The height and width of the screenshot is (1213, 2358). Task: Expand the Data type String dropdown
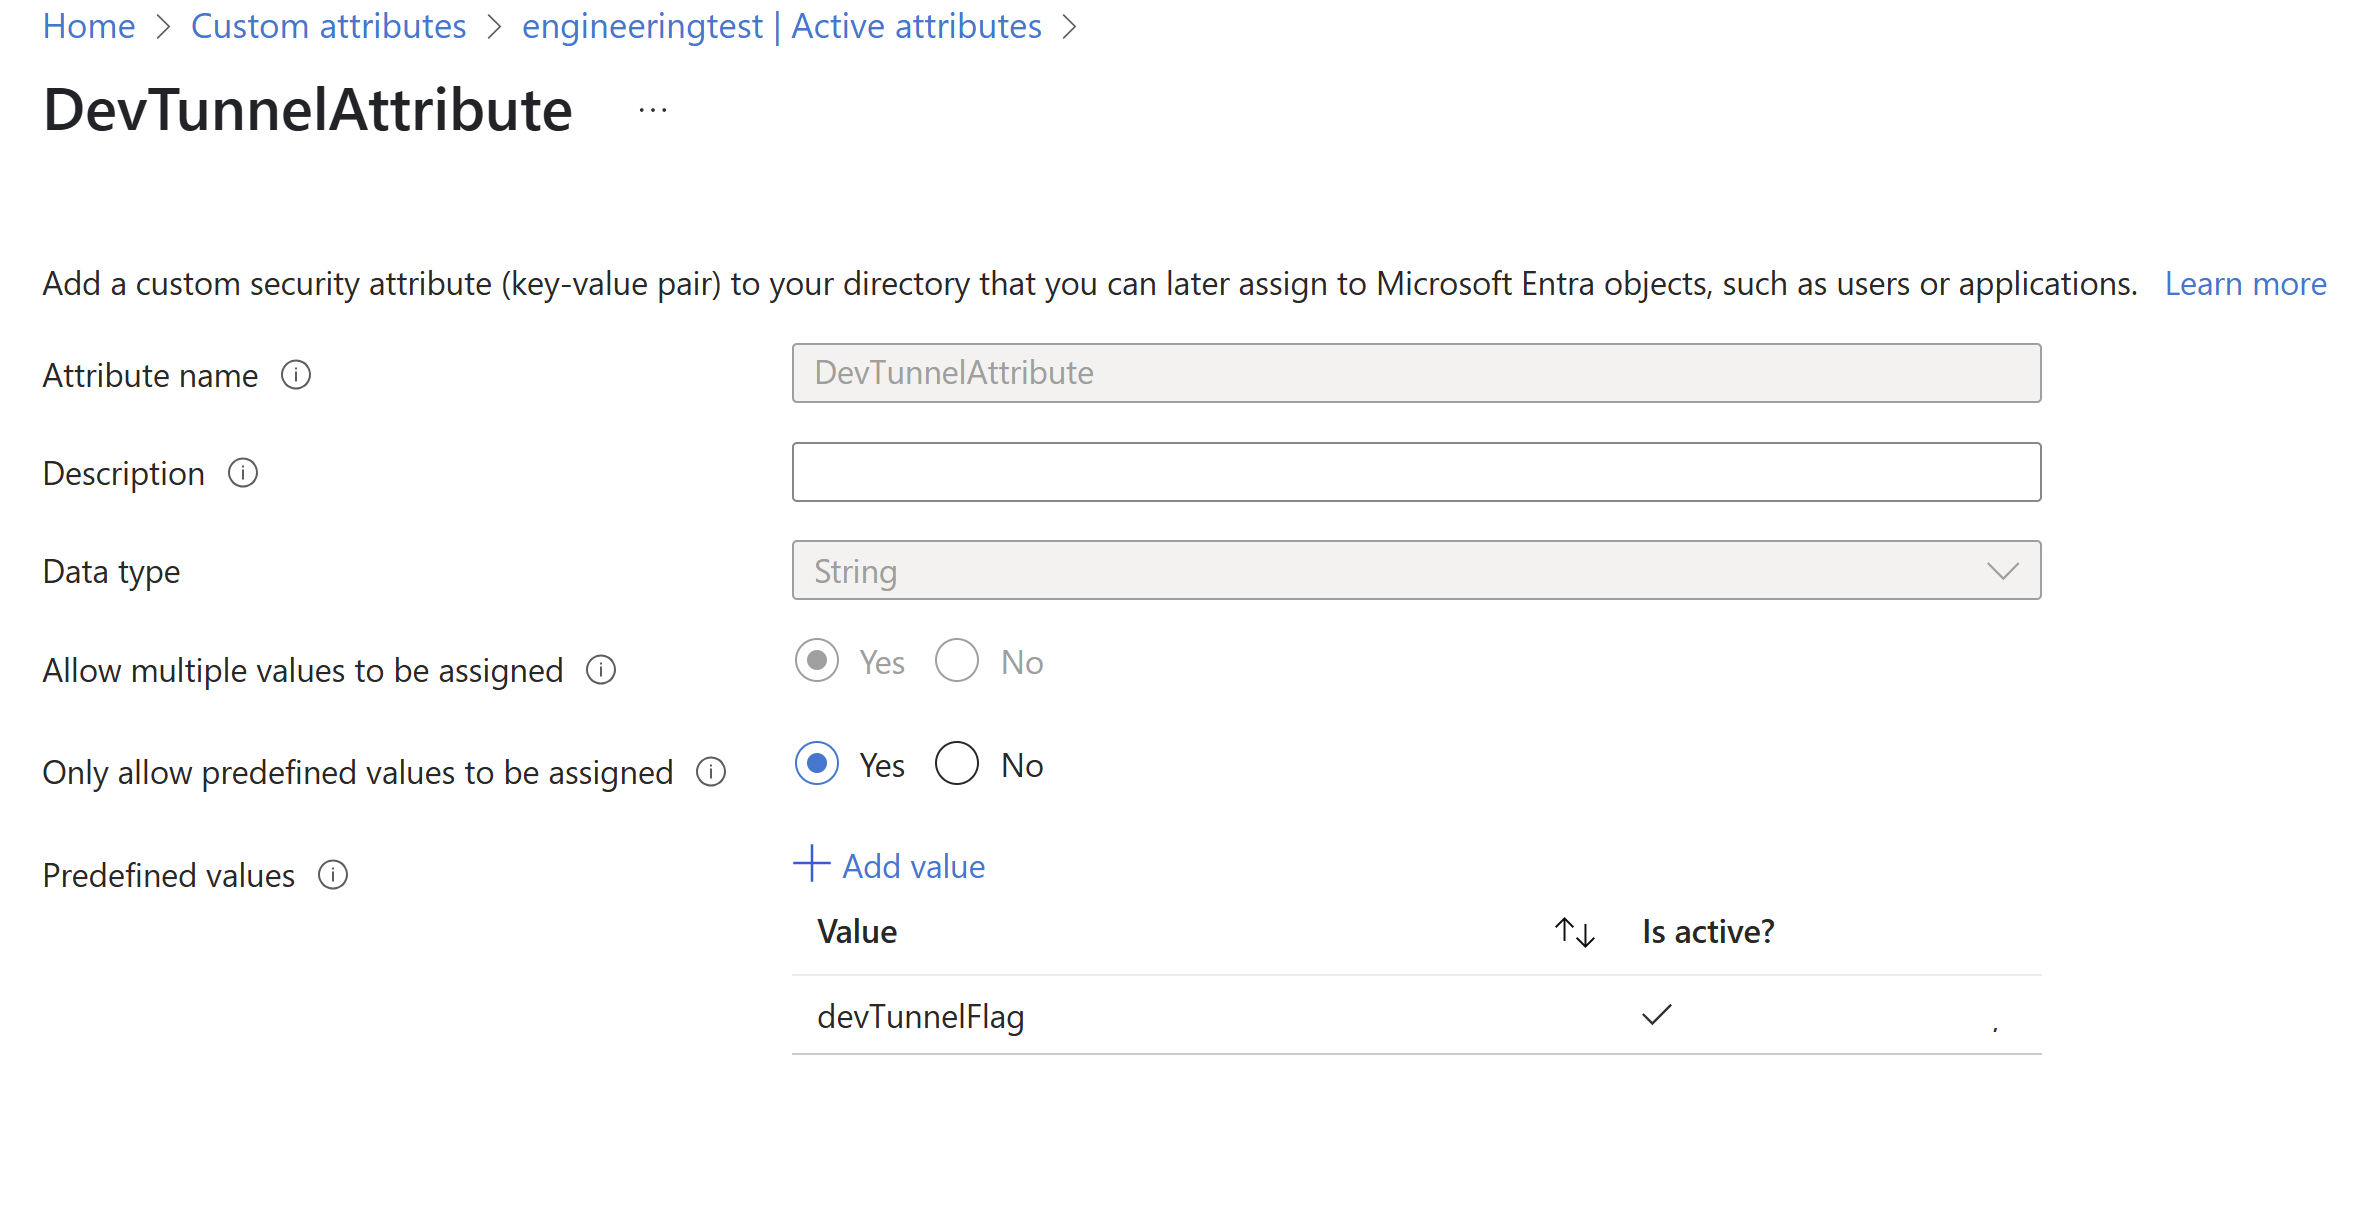[x=1416, y=570]
